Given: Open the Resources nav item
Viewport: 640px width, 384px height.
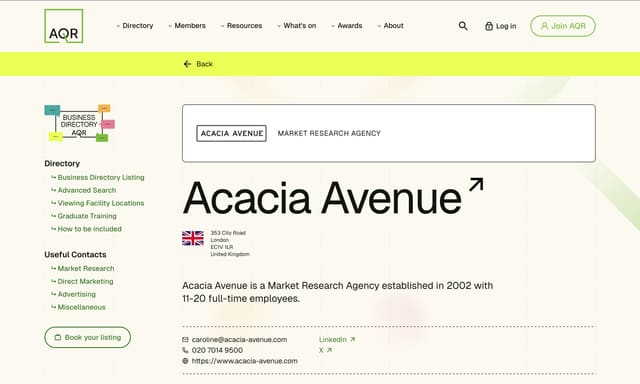Looking at the screenshot, I should 244,26.
